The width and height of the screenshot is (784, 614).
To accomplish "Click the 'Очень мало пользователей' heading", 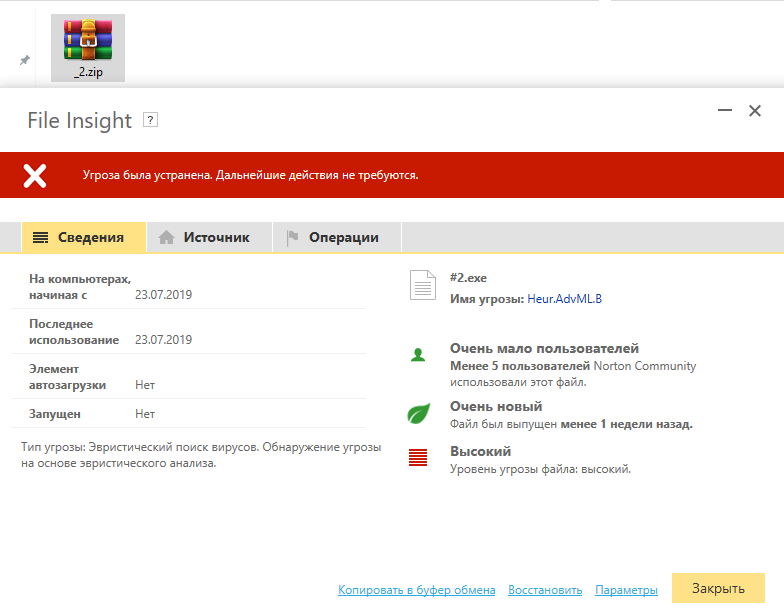I will coord(544,348).
